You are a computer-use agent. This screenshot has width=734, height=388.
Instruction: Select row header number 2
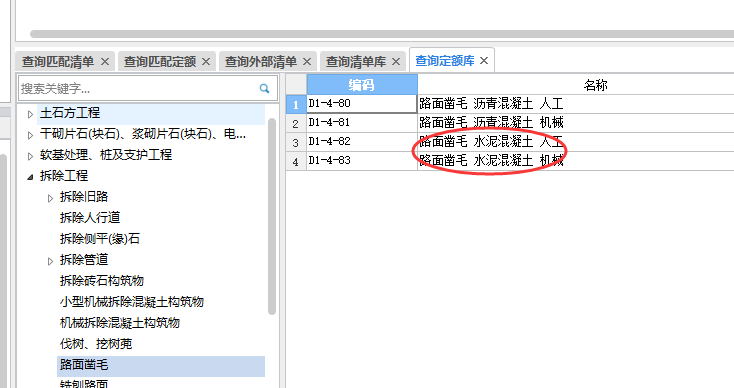coord(296,123)
